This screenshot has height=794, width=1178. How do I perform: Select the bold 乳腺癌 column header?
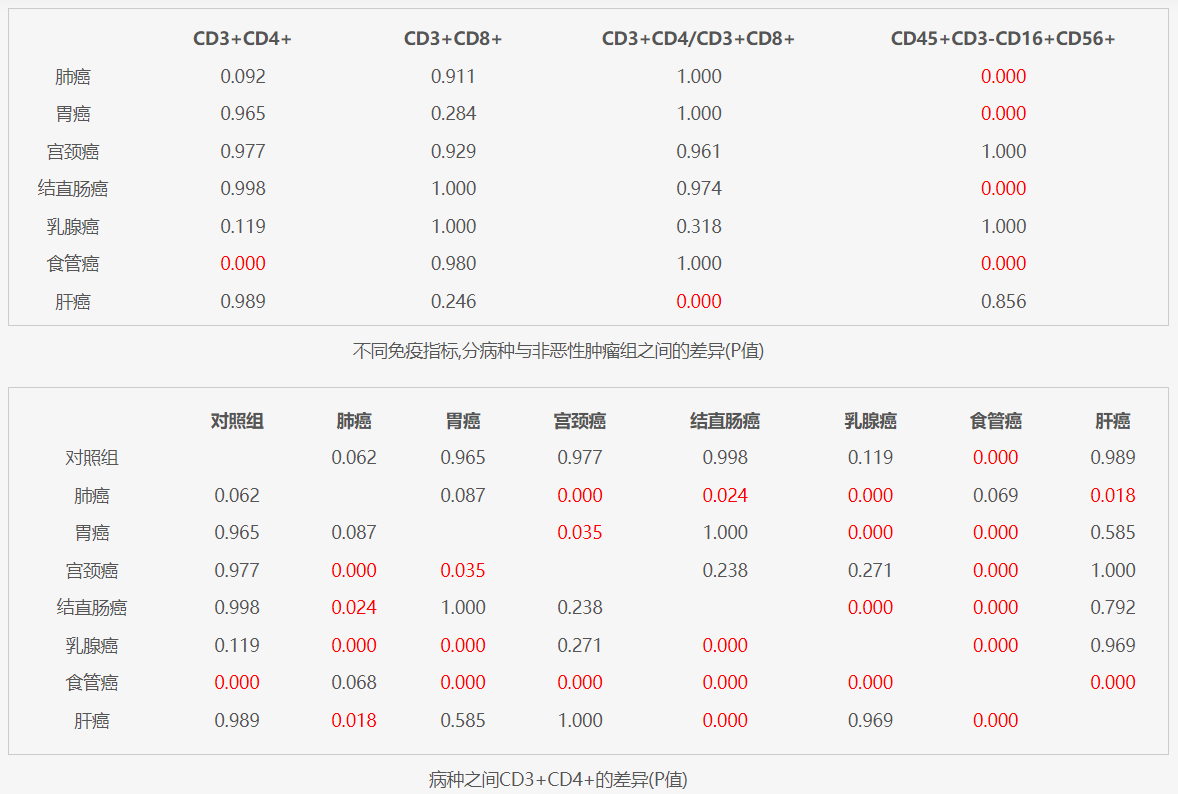tap(871, 421)
